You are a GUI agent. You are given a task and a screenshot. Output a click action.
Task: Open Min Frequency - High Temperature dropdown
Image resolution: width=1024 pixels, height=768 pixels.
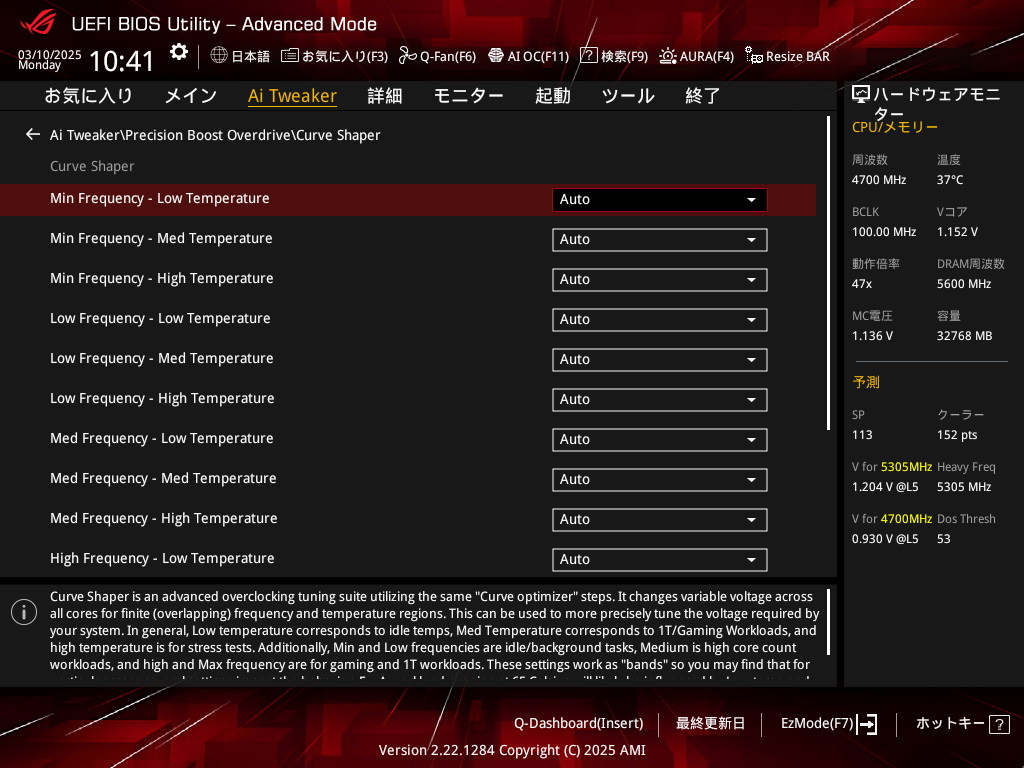(x=660, y=280)
